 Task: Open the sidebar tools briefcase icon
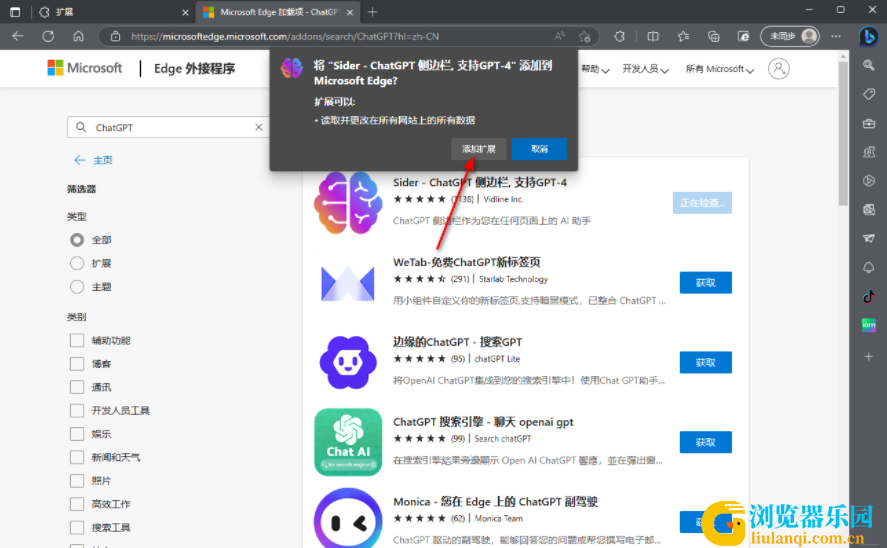pyautogui.click(x=869, y=123)
